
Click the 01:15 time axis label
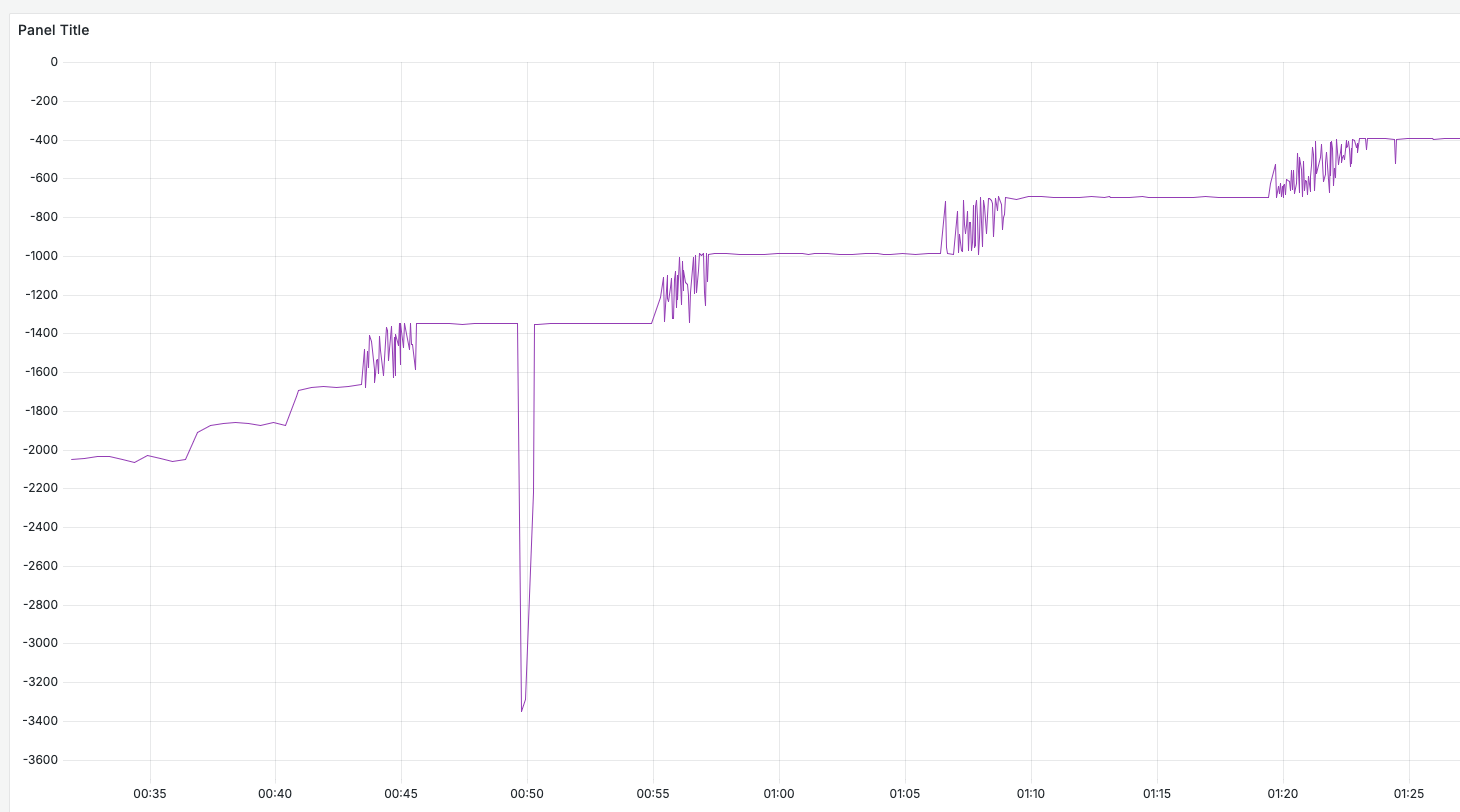pos(1157,794)
